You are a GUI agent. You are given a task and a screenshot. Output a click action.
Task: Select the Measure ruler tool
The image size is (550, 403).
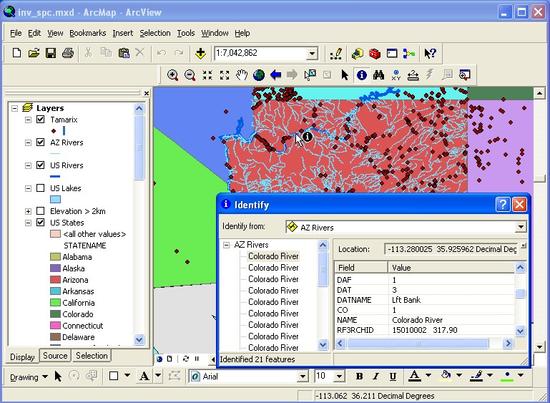(x=413, y=75)
